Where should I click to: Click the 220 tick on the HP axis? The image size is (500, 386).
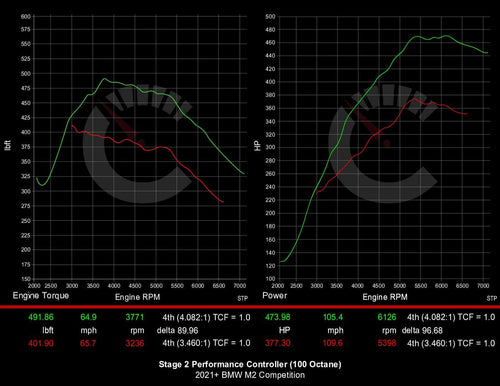click(270, 200)
